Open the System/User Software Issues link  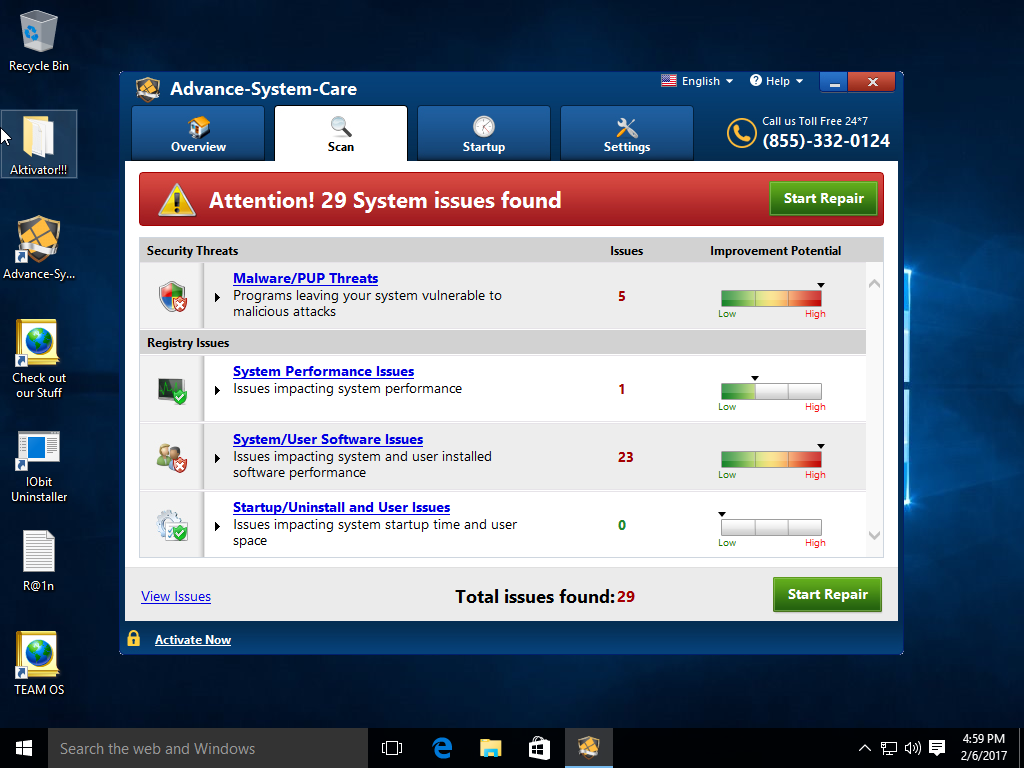coord(328,440)
